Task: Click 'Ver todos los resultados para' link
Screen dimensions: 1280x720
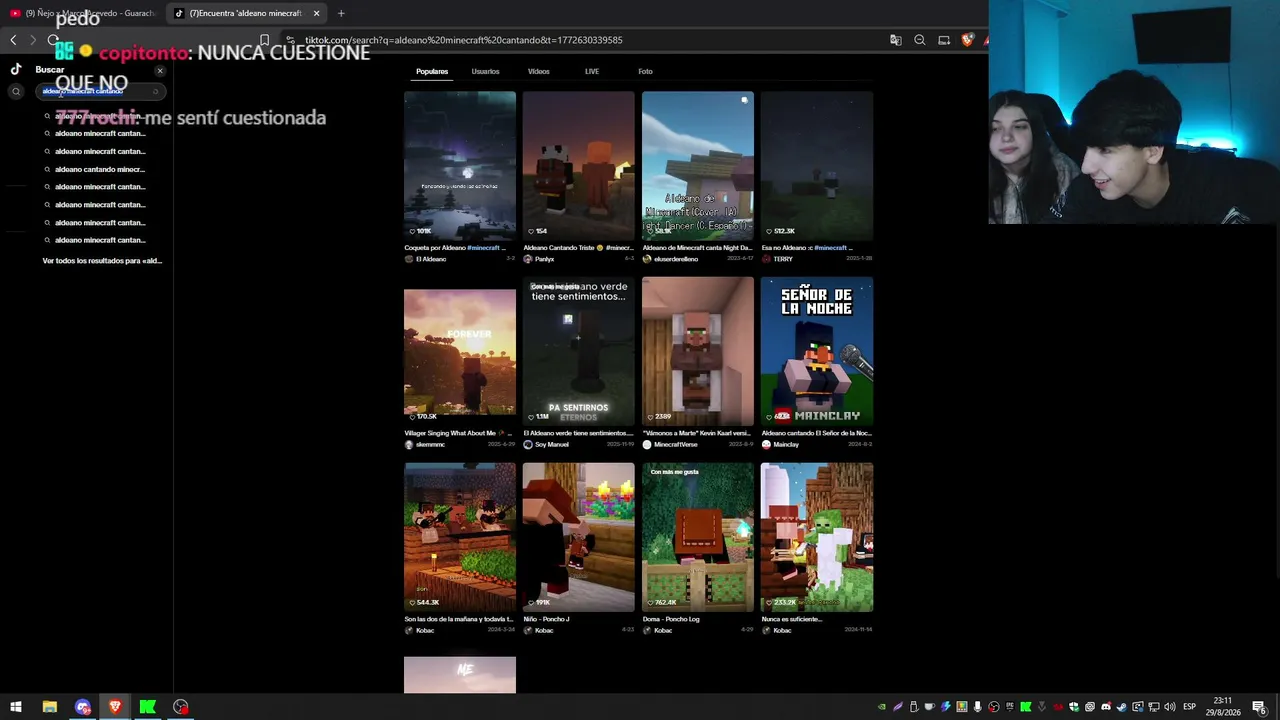Action: [x=102, y=261]
